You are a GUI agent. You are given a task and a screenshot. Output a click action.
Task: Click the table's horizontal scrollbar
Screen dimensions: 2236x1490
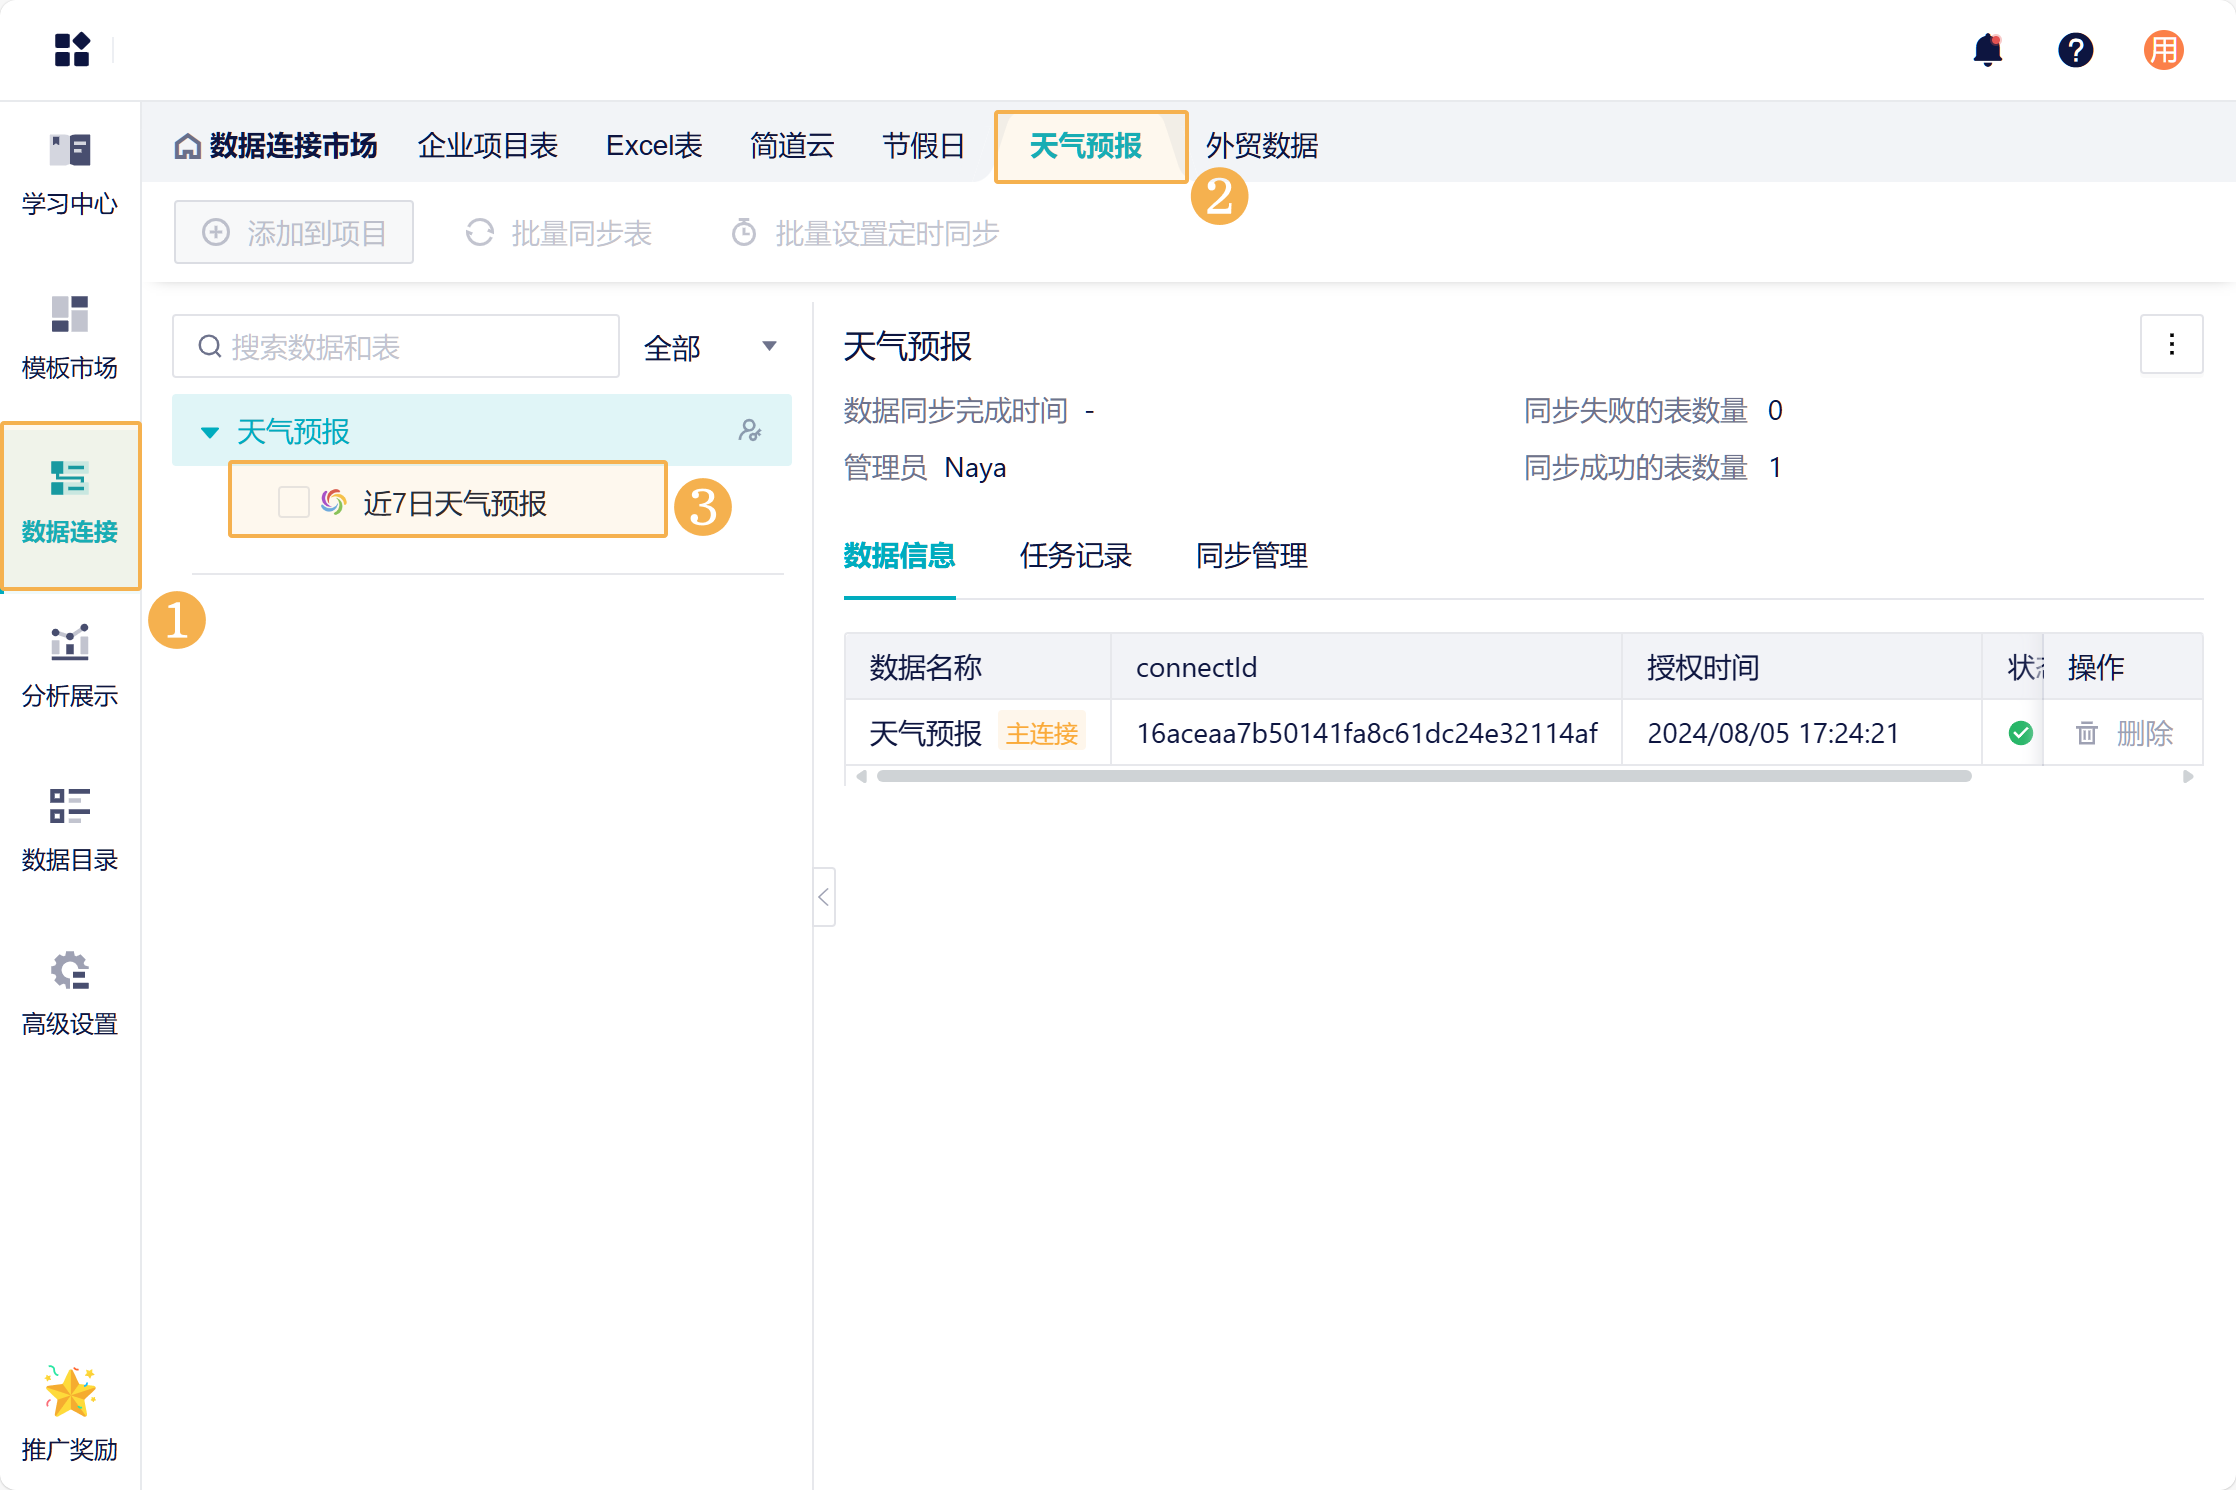click(x=1423, y=776)
